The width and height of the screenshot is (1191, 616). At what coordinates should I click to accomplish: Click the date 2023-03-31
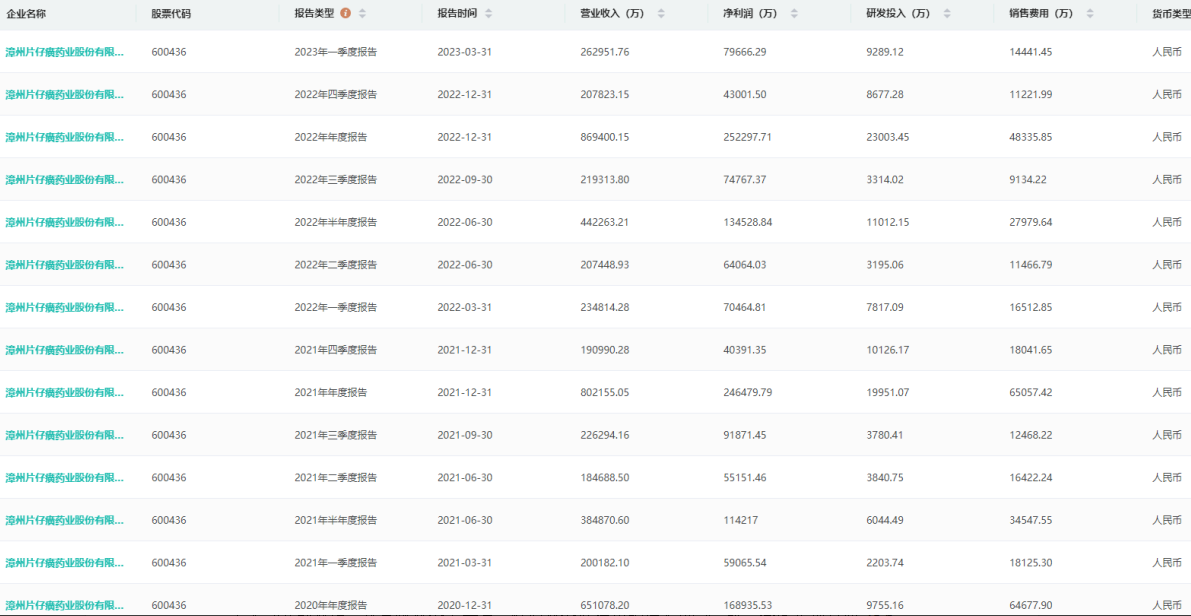463,52
